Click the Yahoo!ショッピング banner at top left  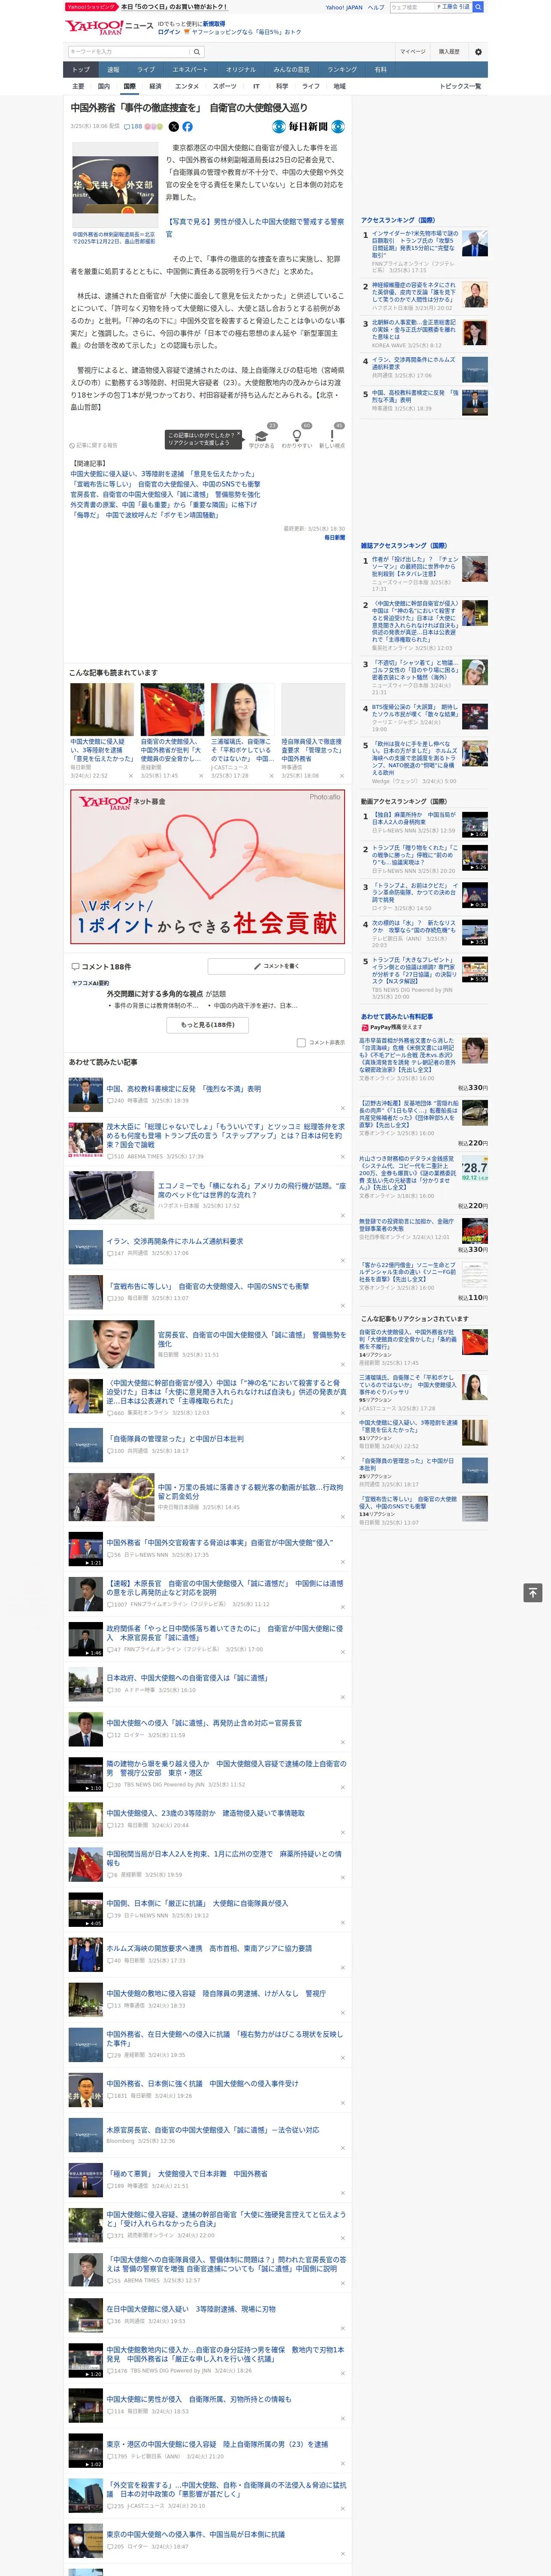click(x=91, y=7)
